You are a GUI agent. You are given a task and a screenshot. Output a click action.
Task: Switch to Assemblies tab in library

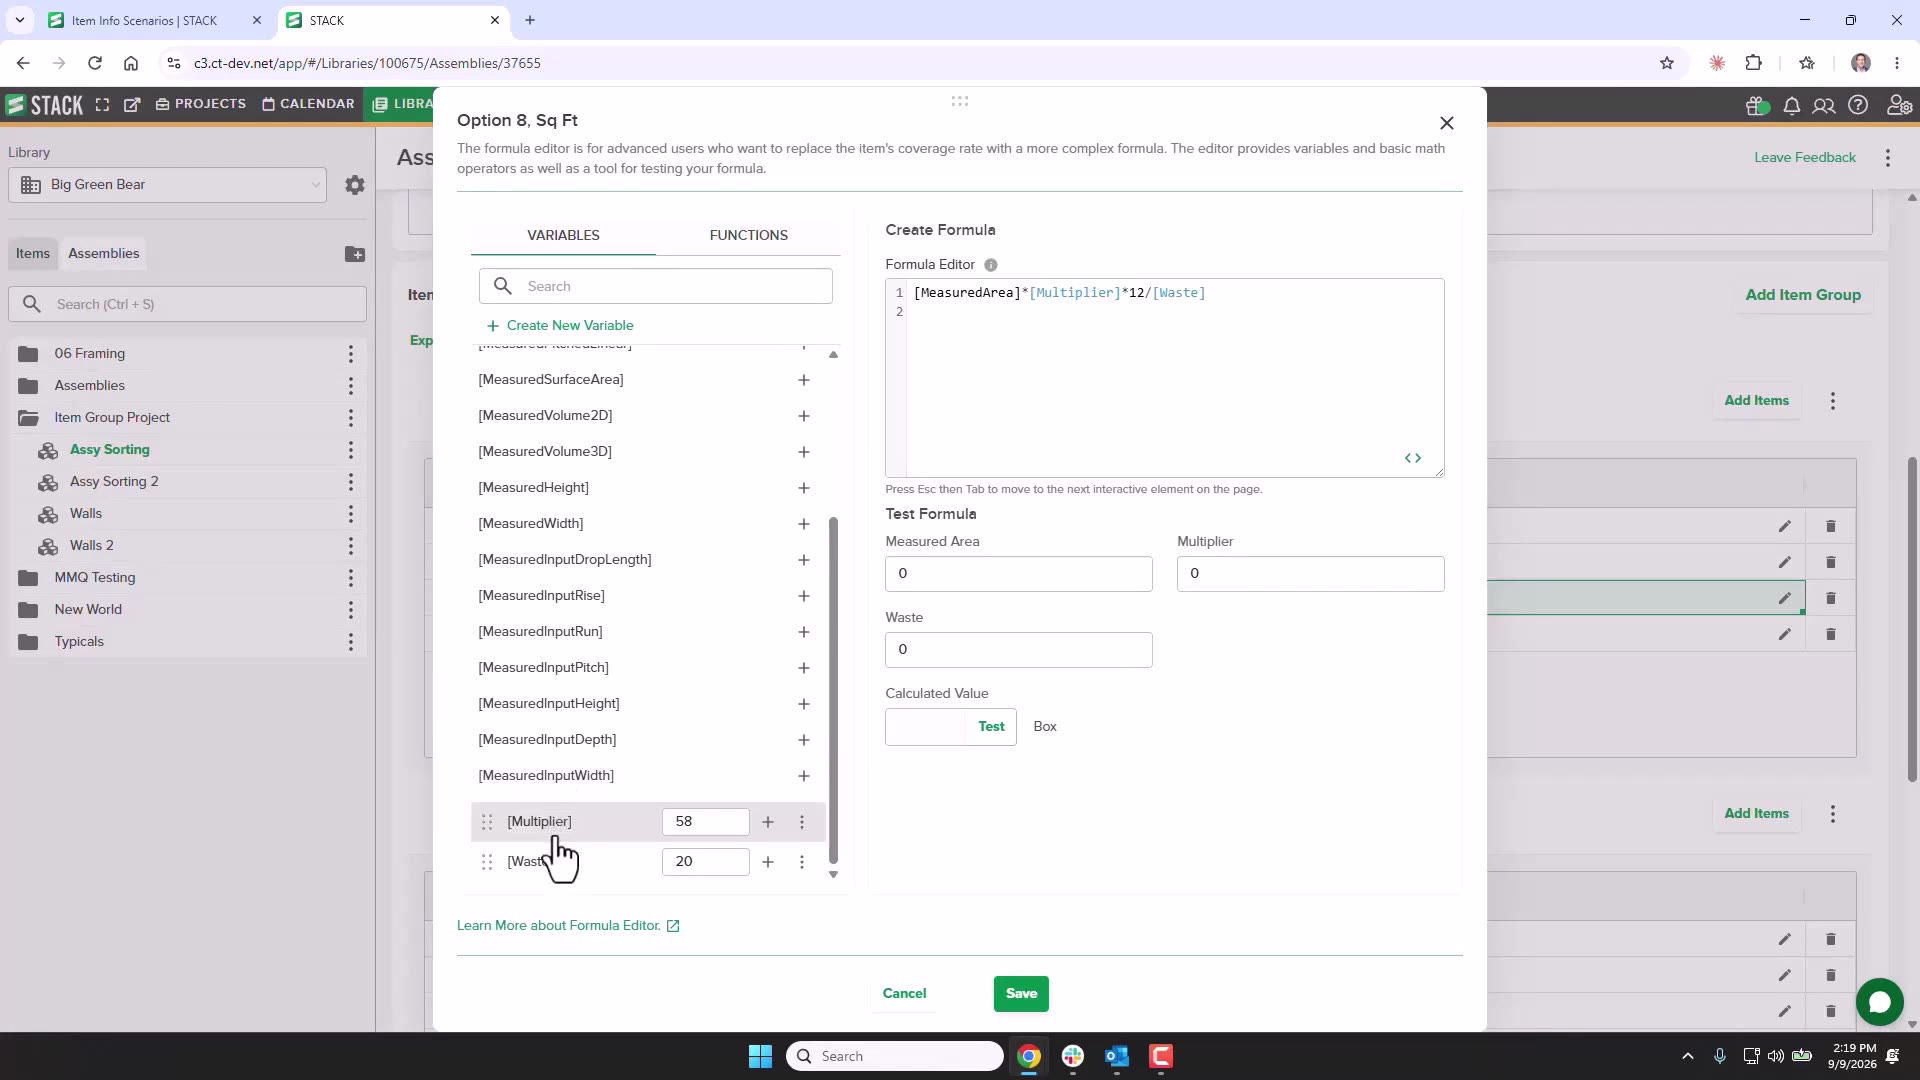pyautogui.click(x=104, y=253)
